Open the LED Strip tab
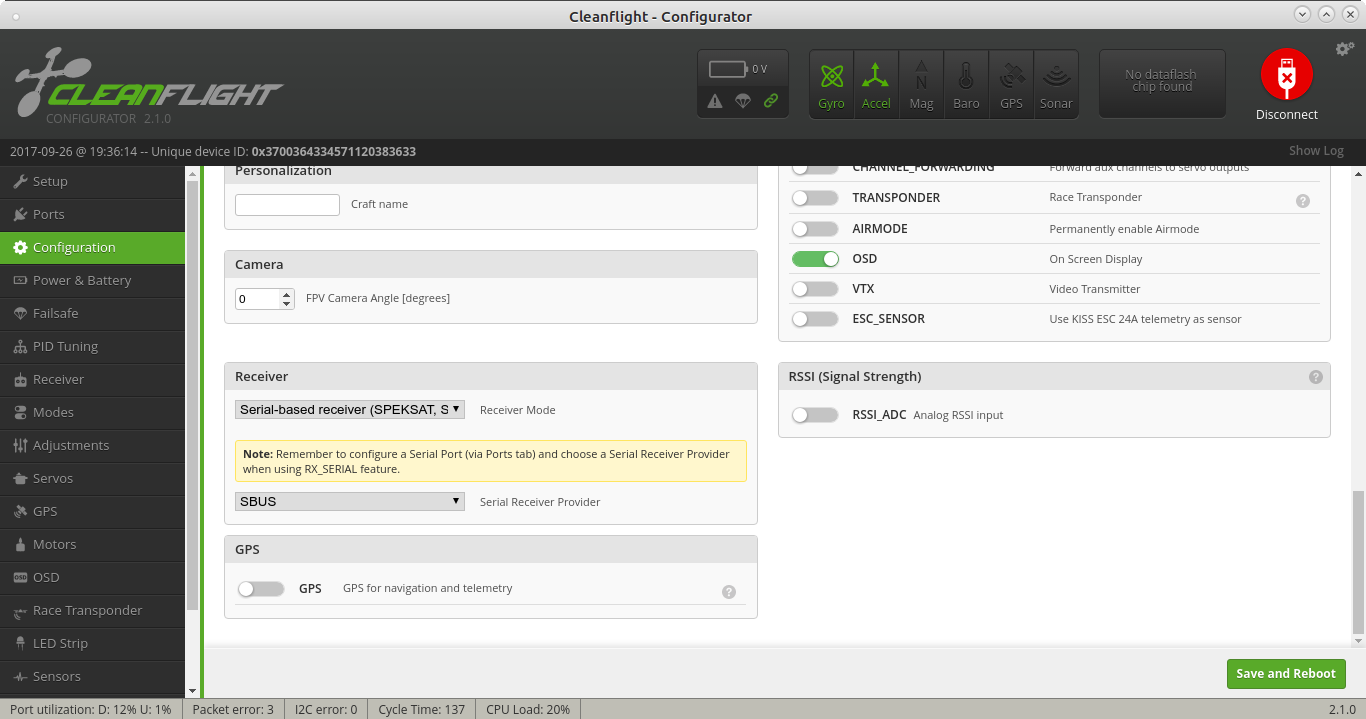 tap(92, 643)
